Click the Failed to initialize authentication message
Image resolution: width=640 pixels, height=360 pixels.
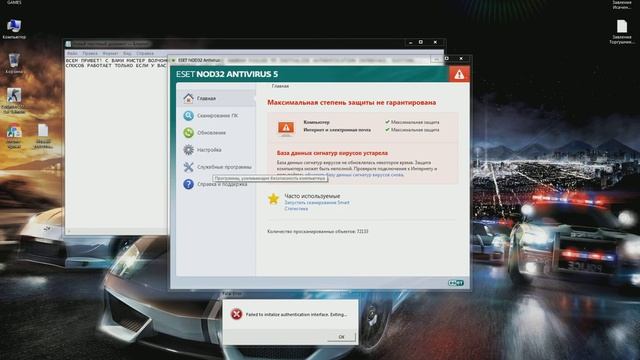(296, 315)
